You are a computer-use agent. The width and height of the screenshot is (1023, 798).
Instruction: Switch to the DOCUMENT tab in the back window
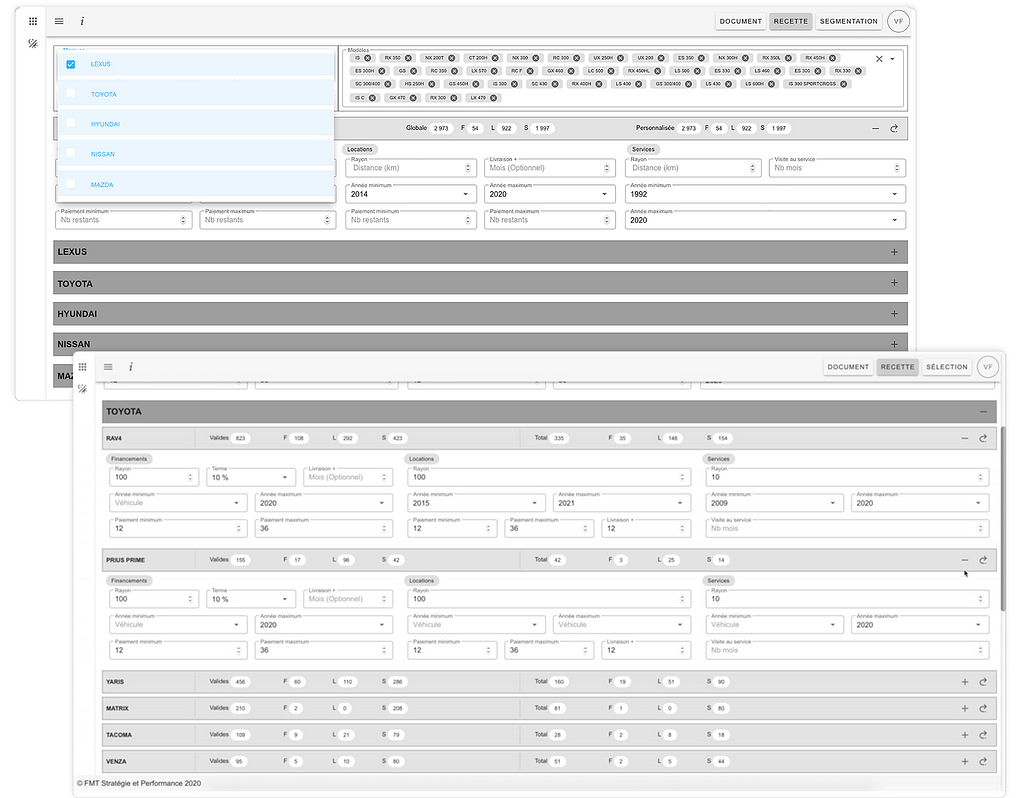[x=741, y=22]
